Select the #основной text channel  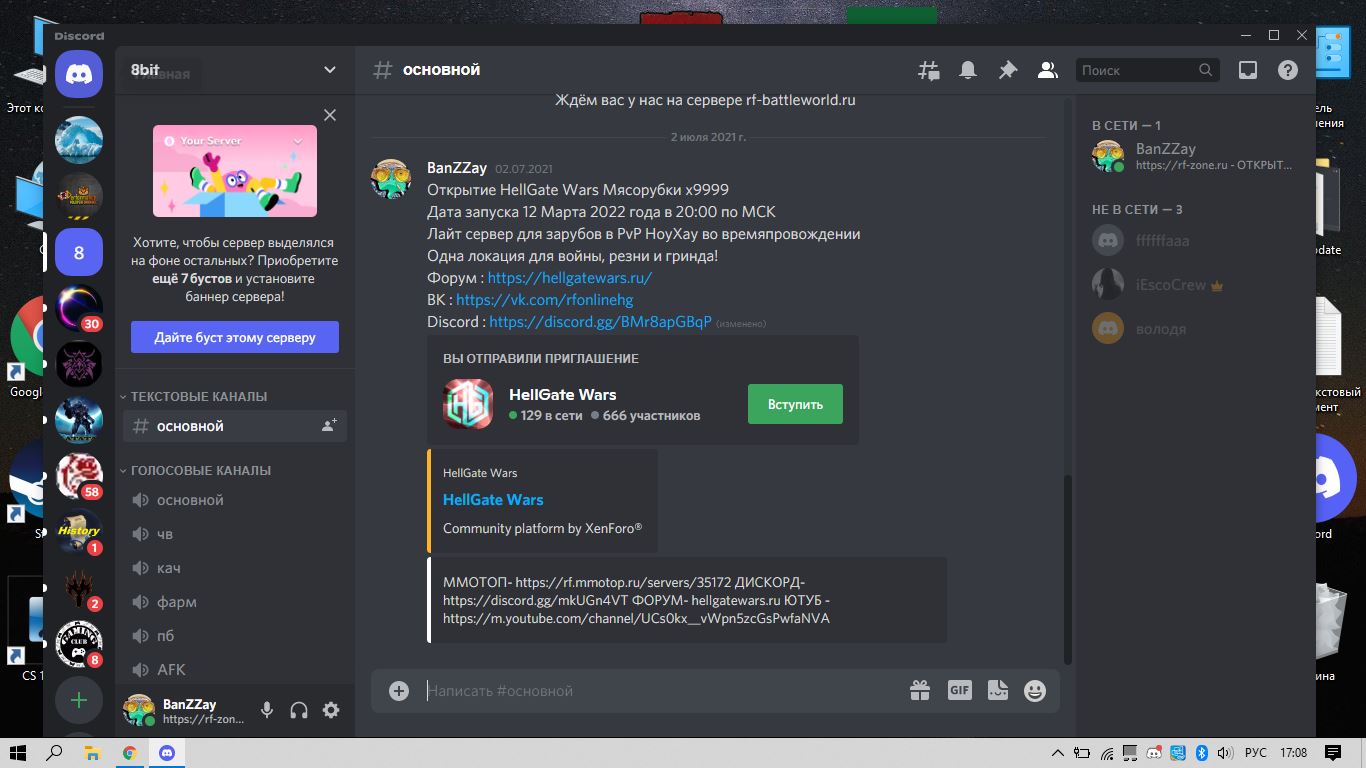[235, 426]
